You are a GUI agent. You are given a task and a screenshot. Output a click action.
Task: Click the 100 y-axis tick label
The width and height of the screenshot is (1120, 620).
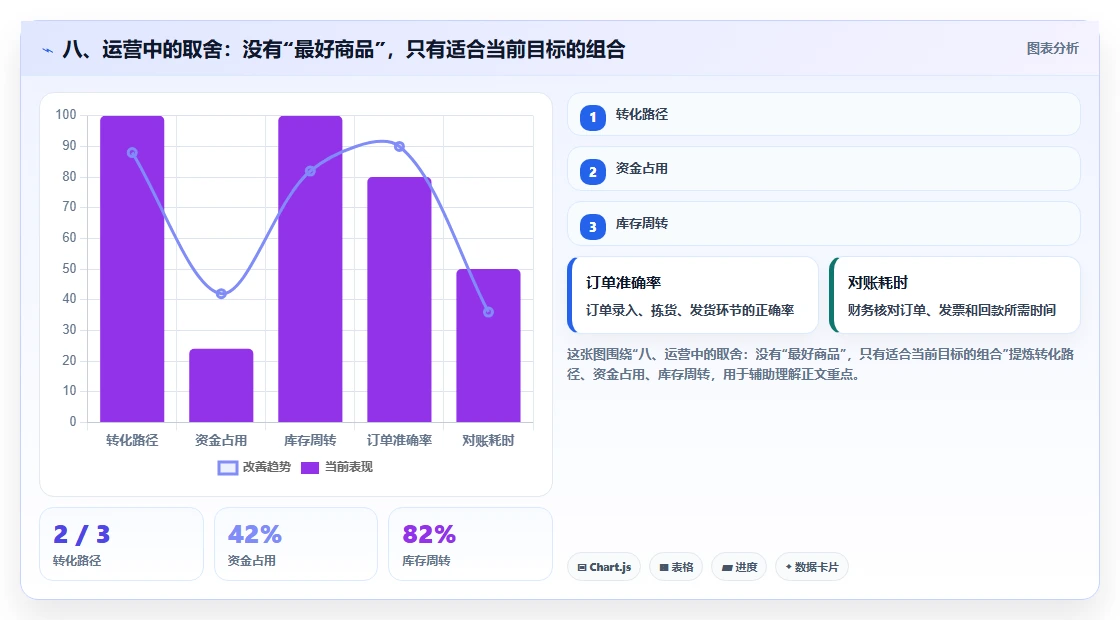pos(66,115)
